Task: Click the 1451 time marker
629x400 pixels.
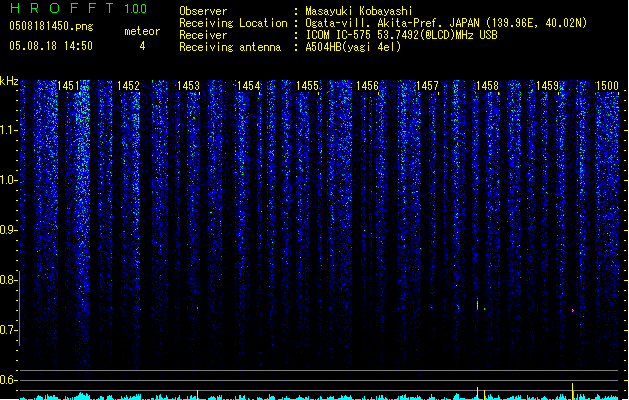Action: point(69,86)
